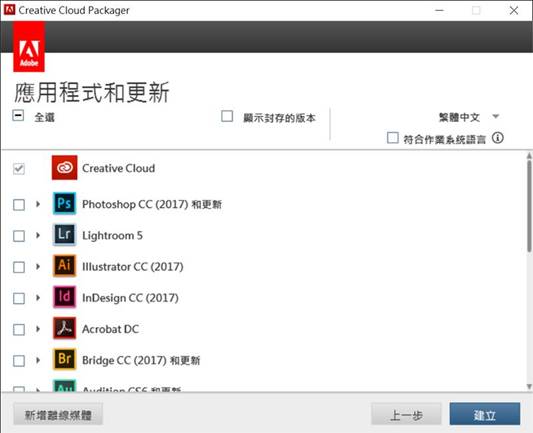This screenshot has width=533, height=433.
Task: Select the Photoshop CC (2017) 和更新 label
Action: 152,205
